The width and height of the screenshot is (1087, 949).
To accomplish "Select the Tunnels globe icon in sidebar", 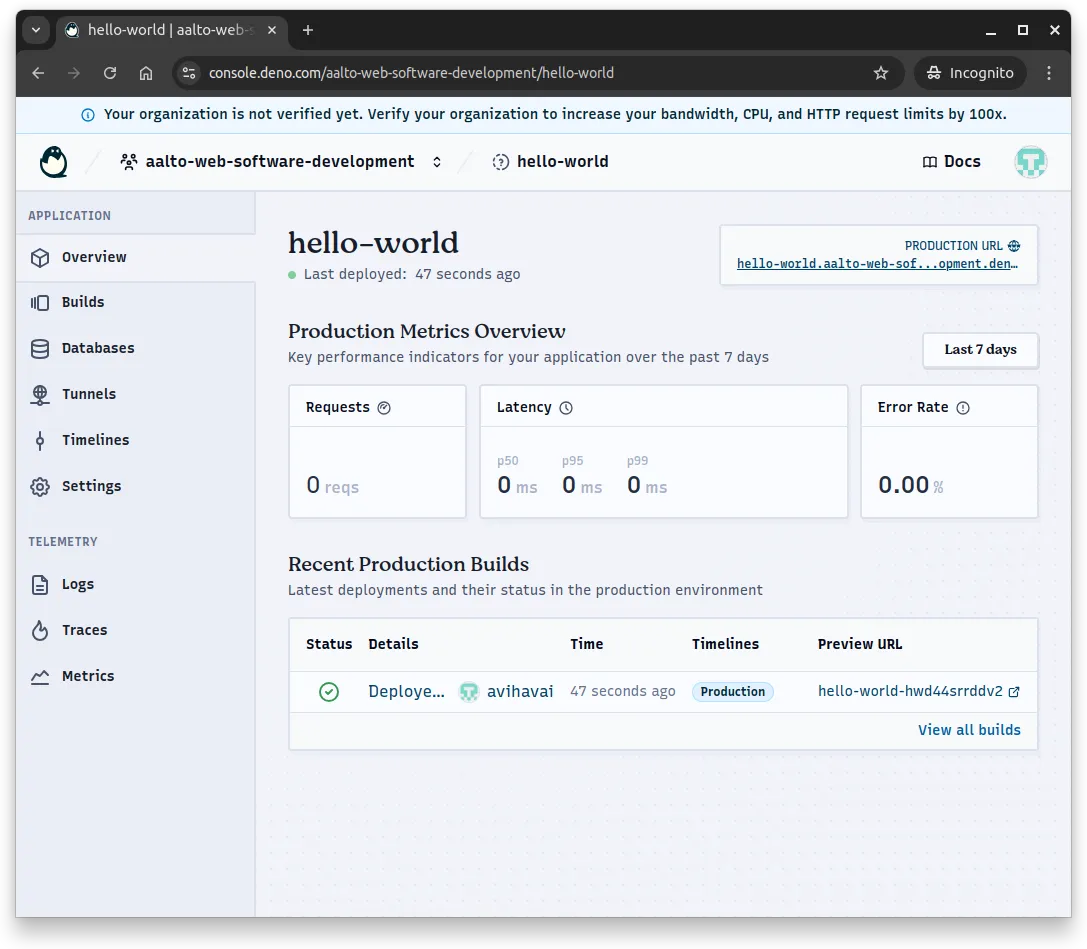I will 40,394.
